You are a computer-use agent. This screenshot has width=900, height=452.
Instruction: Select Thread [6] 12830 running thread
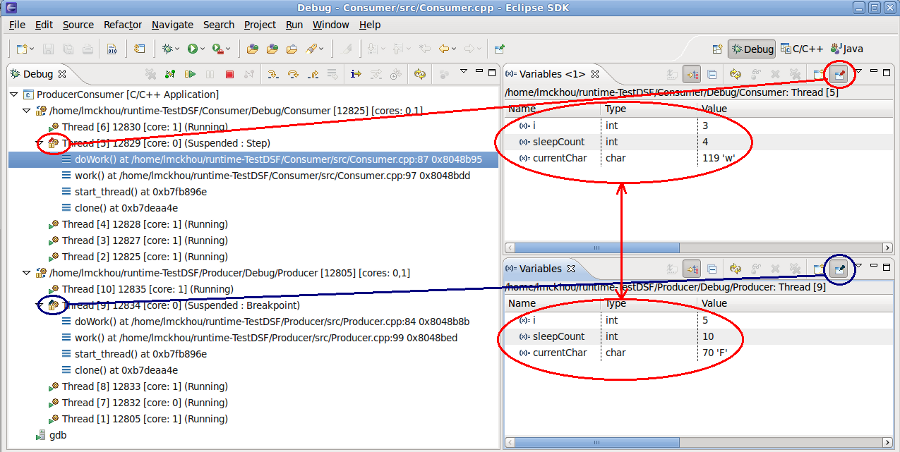click(138, 127)
